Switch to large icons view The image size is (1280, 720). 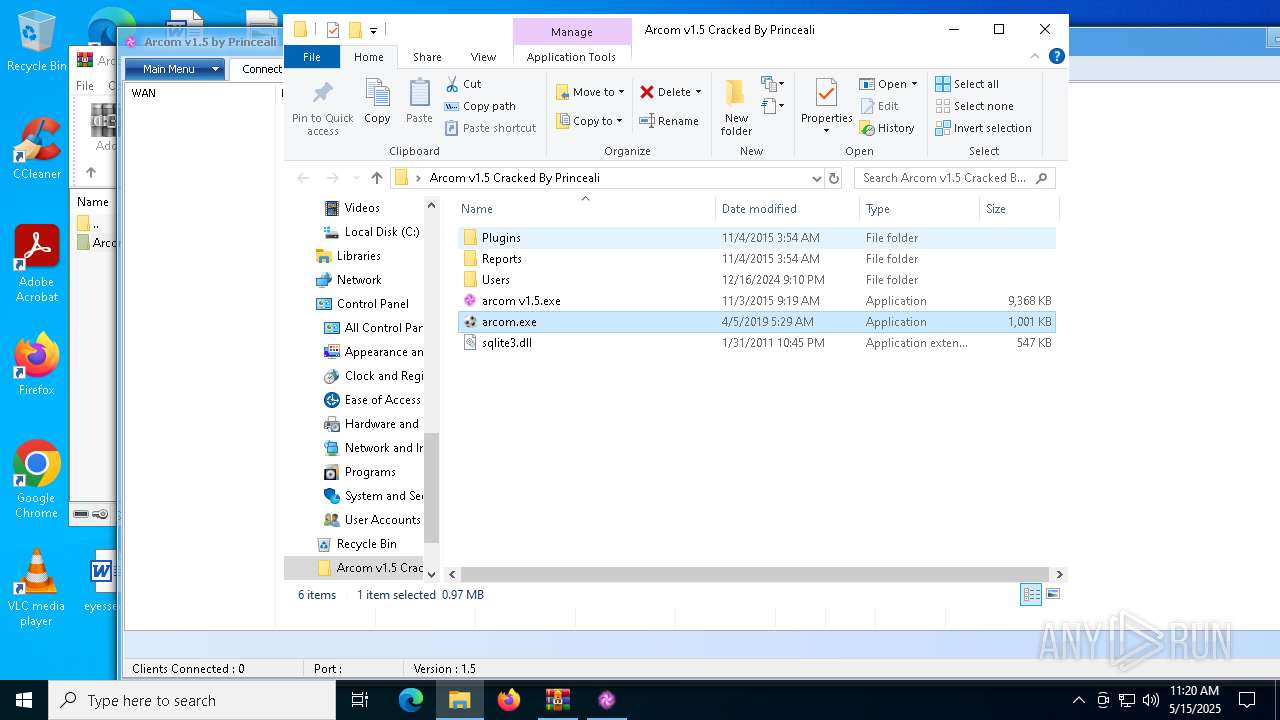pyautogui.click(x=1051, y=594)
